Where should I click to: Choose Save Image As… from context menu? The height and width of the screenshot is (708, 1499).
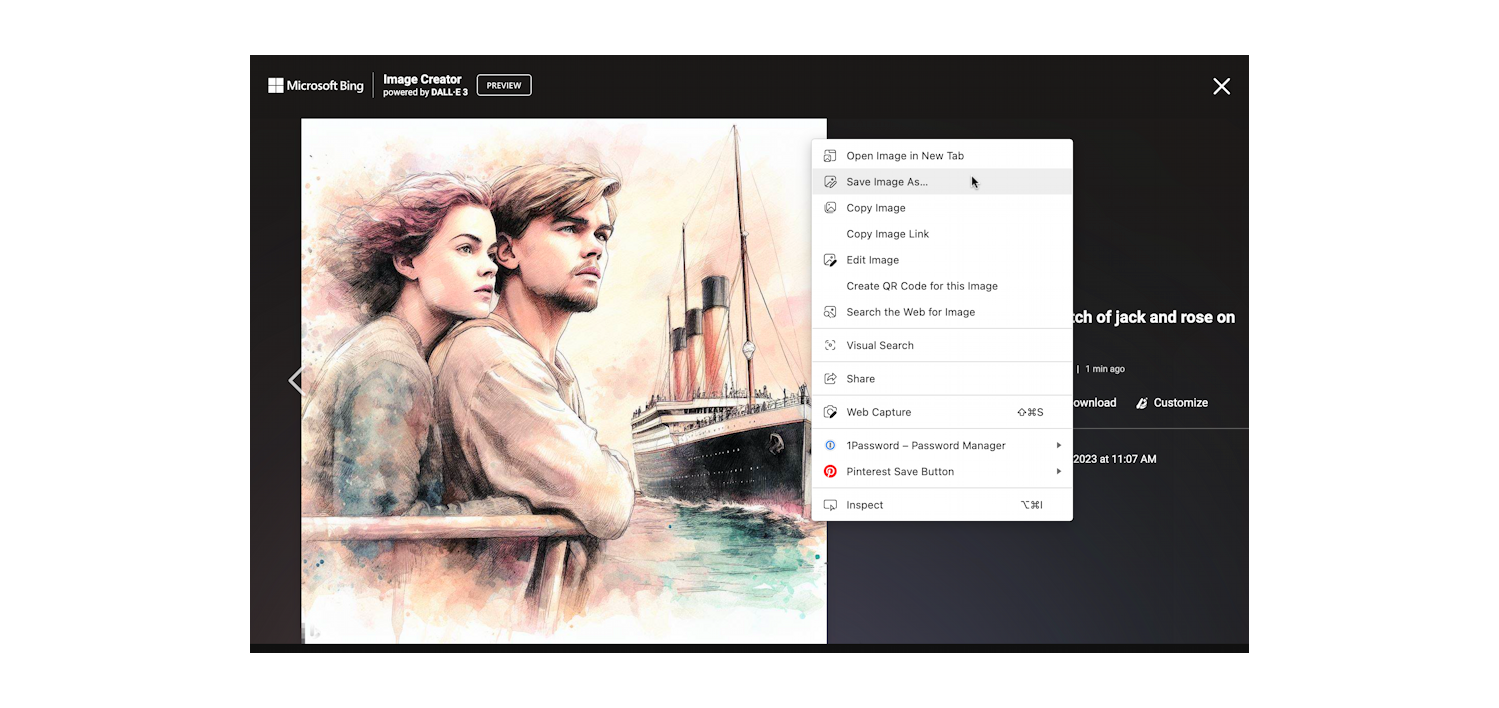click(887, 182)
